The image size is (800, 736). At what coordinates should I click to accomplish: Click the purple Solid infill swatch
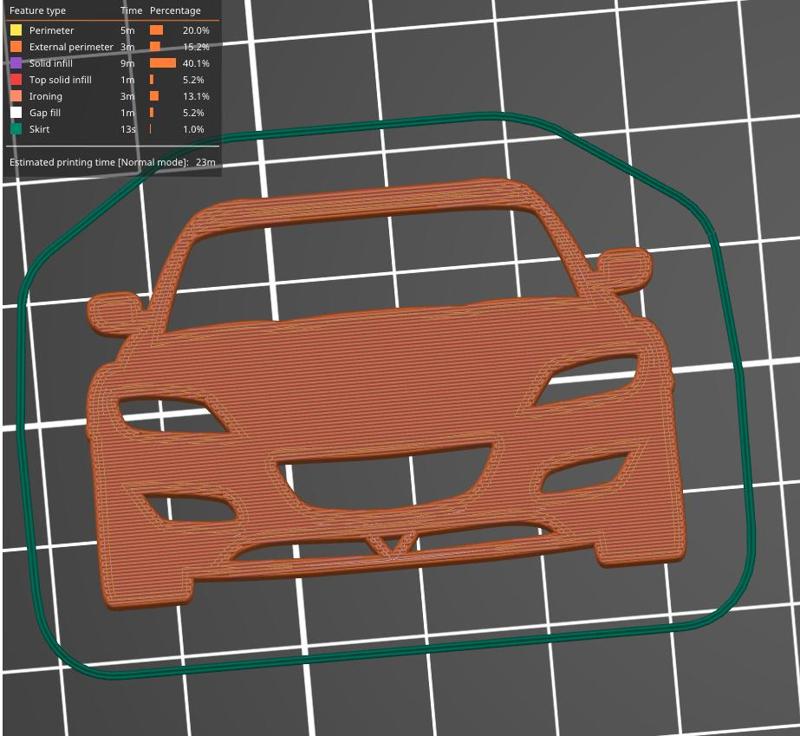click(x=16, y=63)
